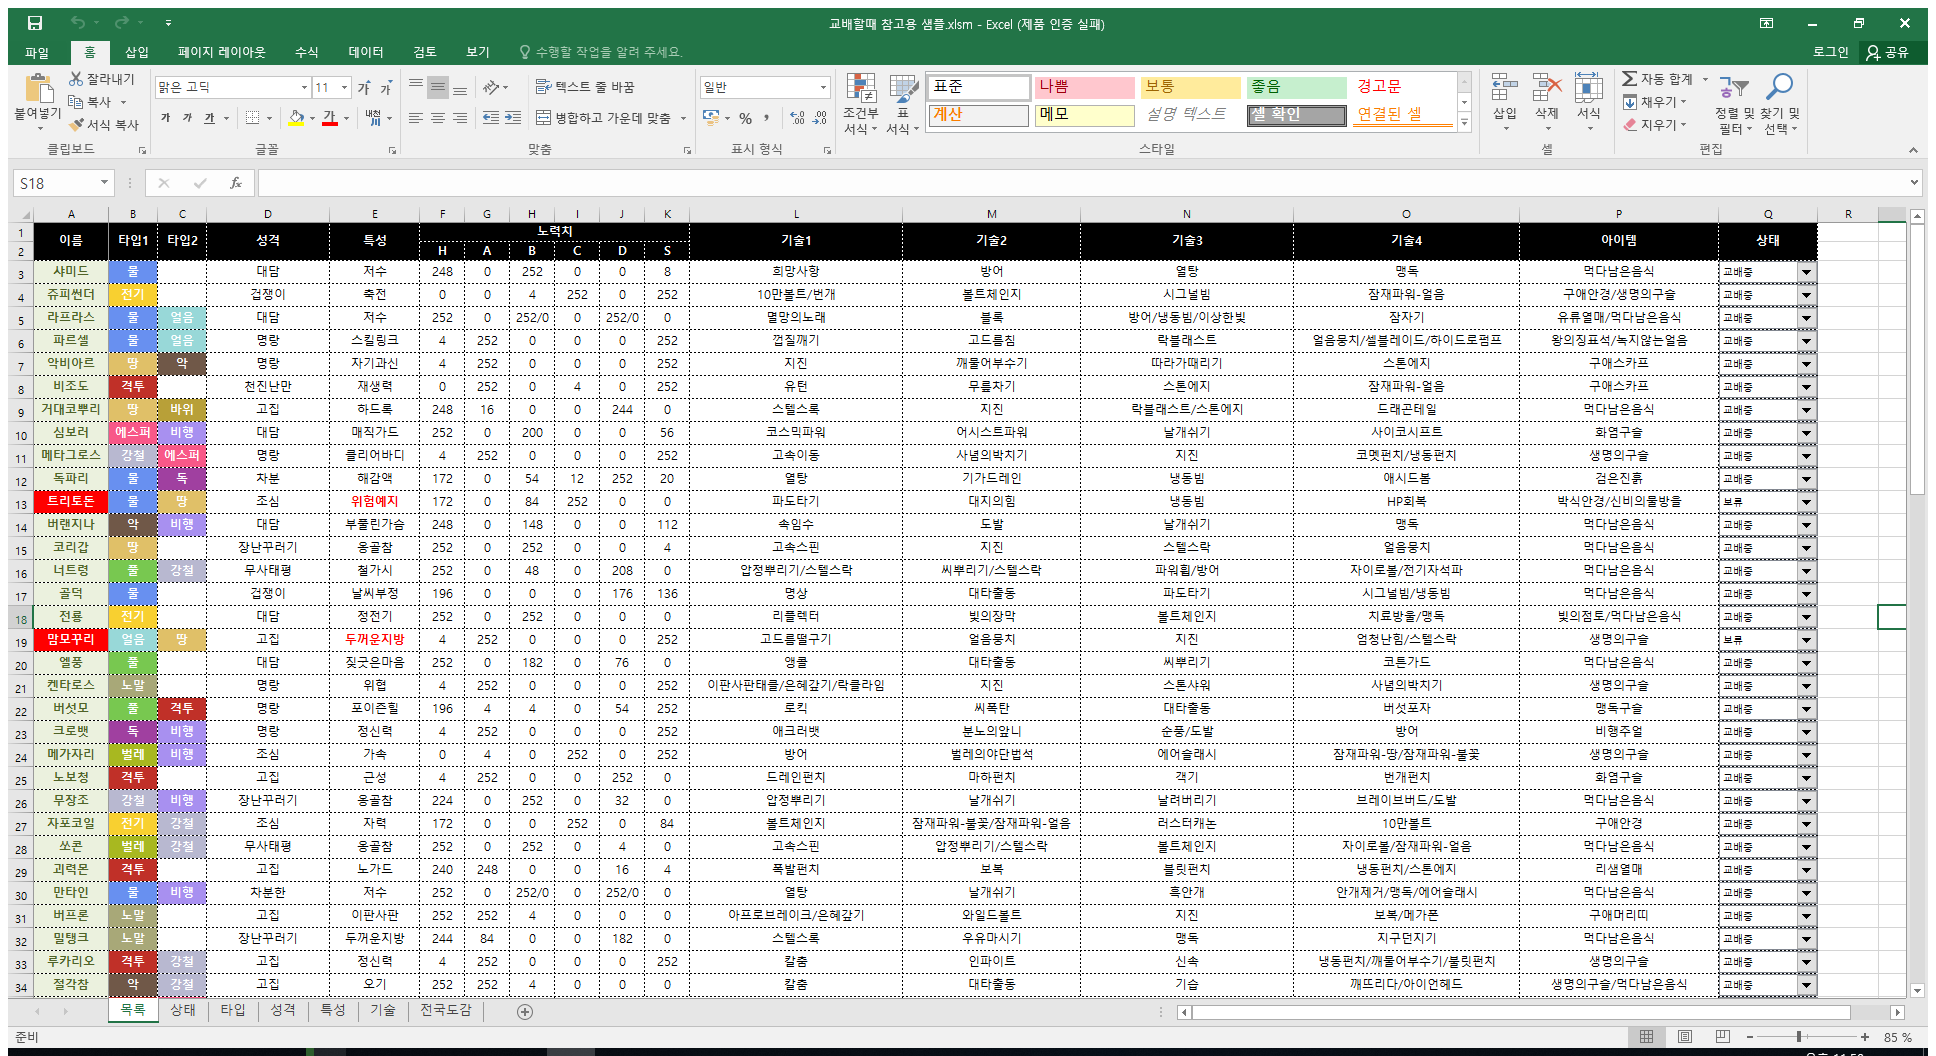Screen dimensions: 1936x1056
Task: Click the Format Painter (서식 복사) icon
Action: [77, 125]
